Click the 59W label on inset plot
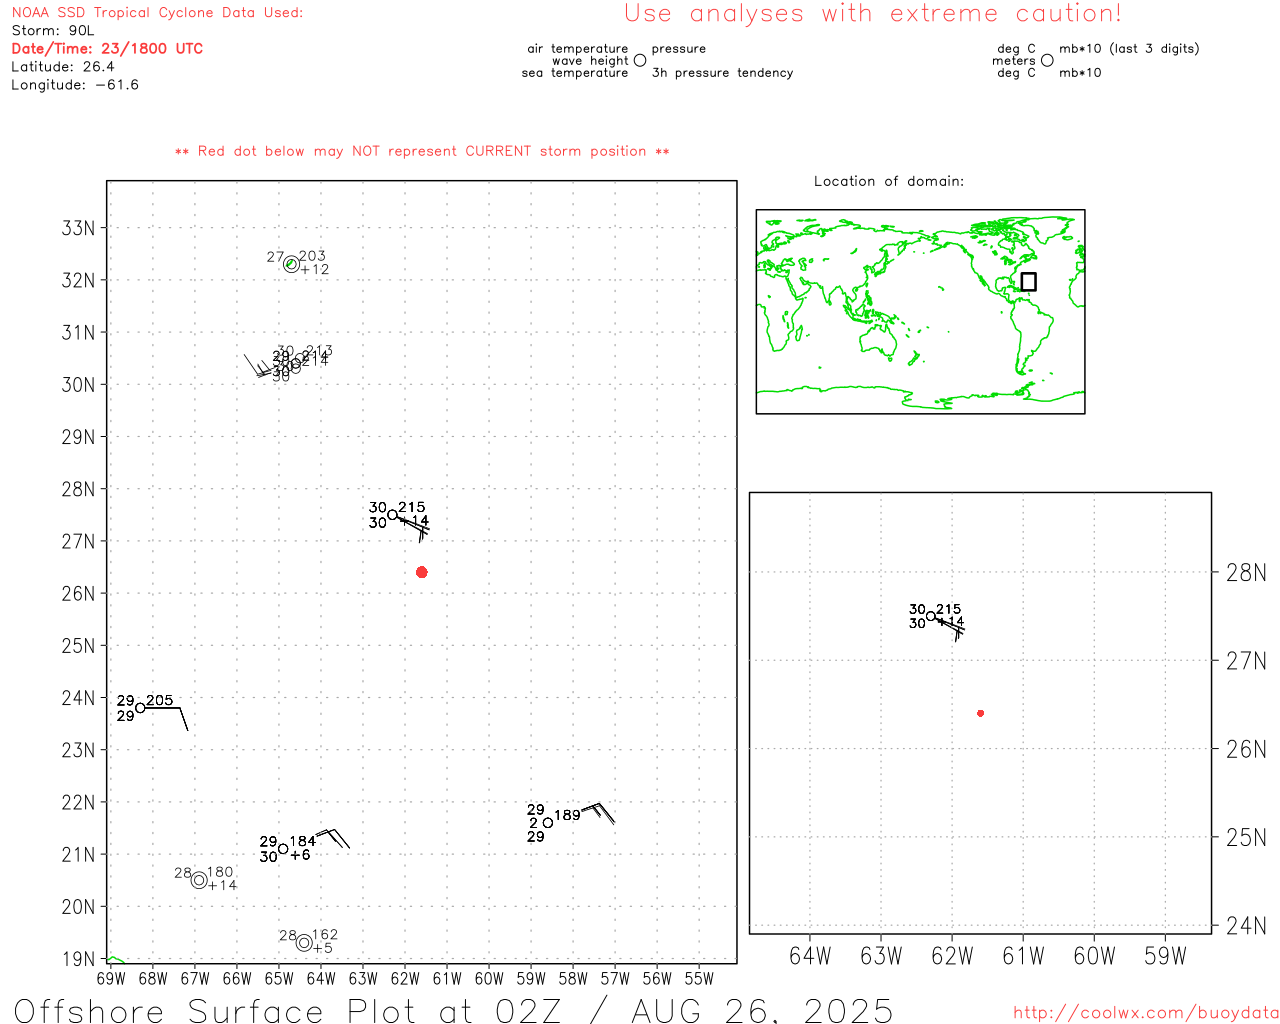1280x1024 pixels. pyautogui.click(x=1165, y=956)
